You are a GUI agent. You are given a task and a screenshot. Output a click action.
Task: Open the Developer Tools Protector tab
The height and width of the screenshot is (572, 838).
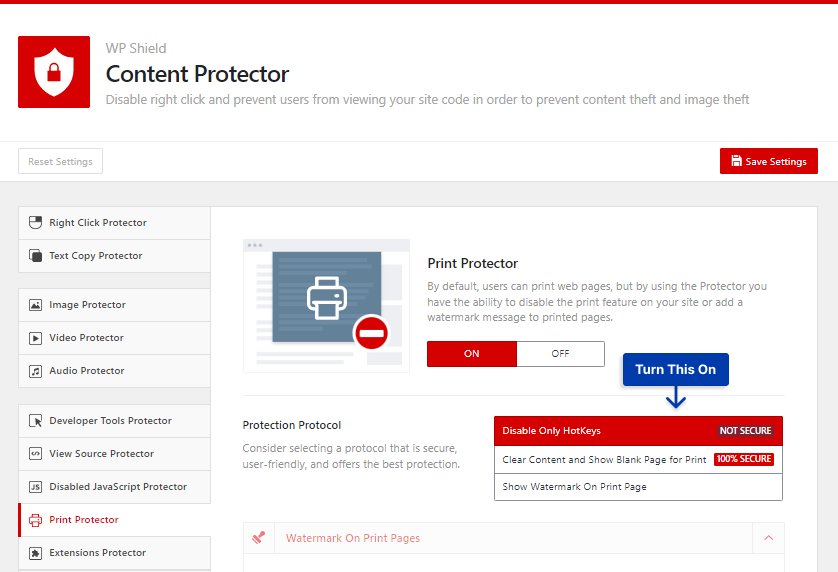(x=114, y=421)
